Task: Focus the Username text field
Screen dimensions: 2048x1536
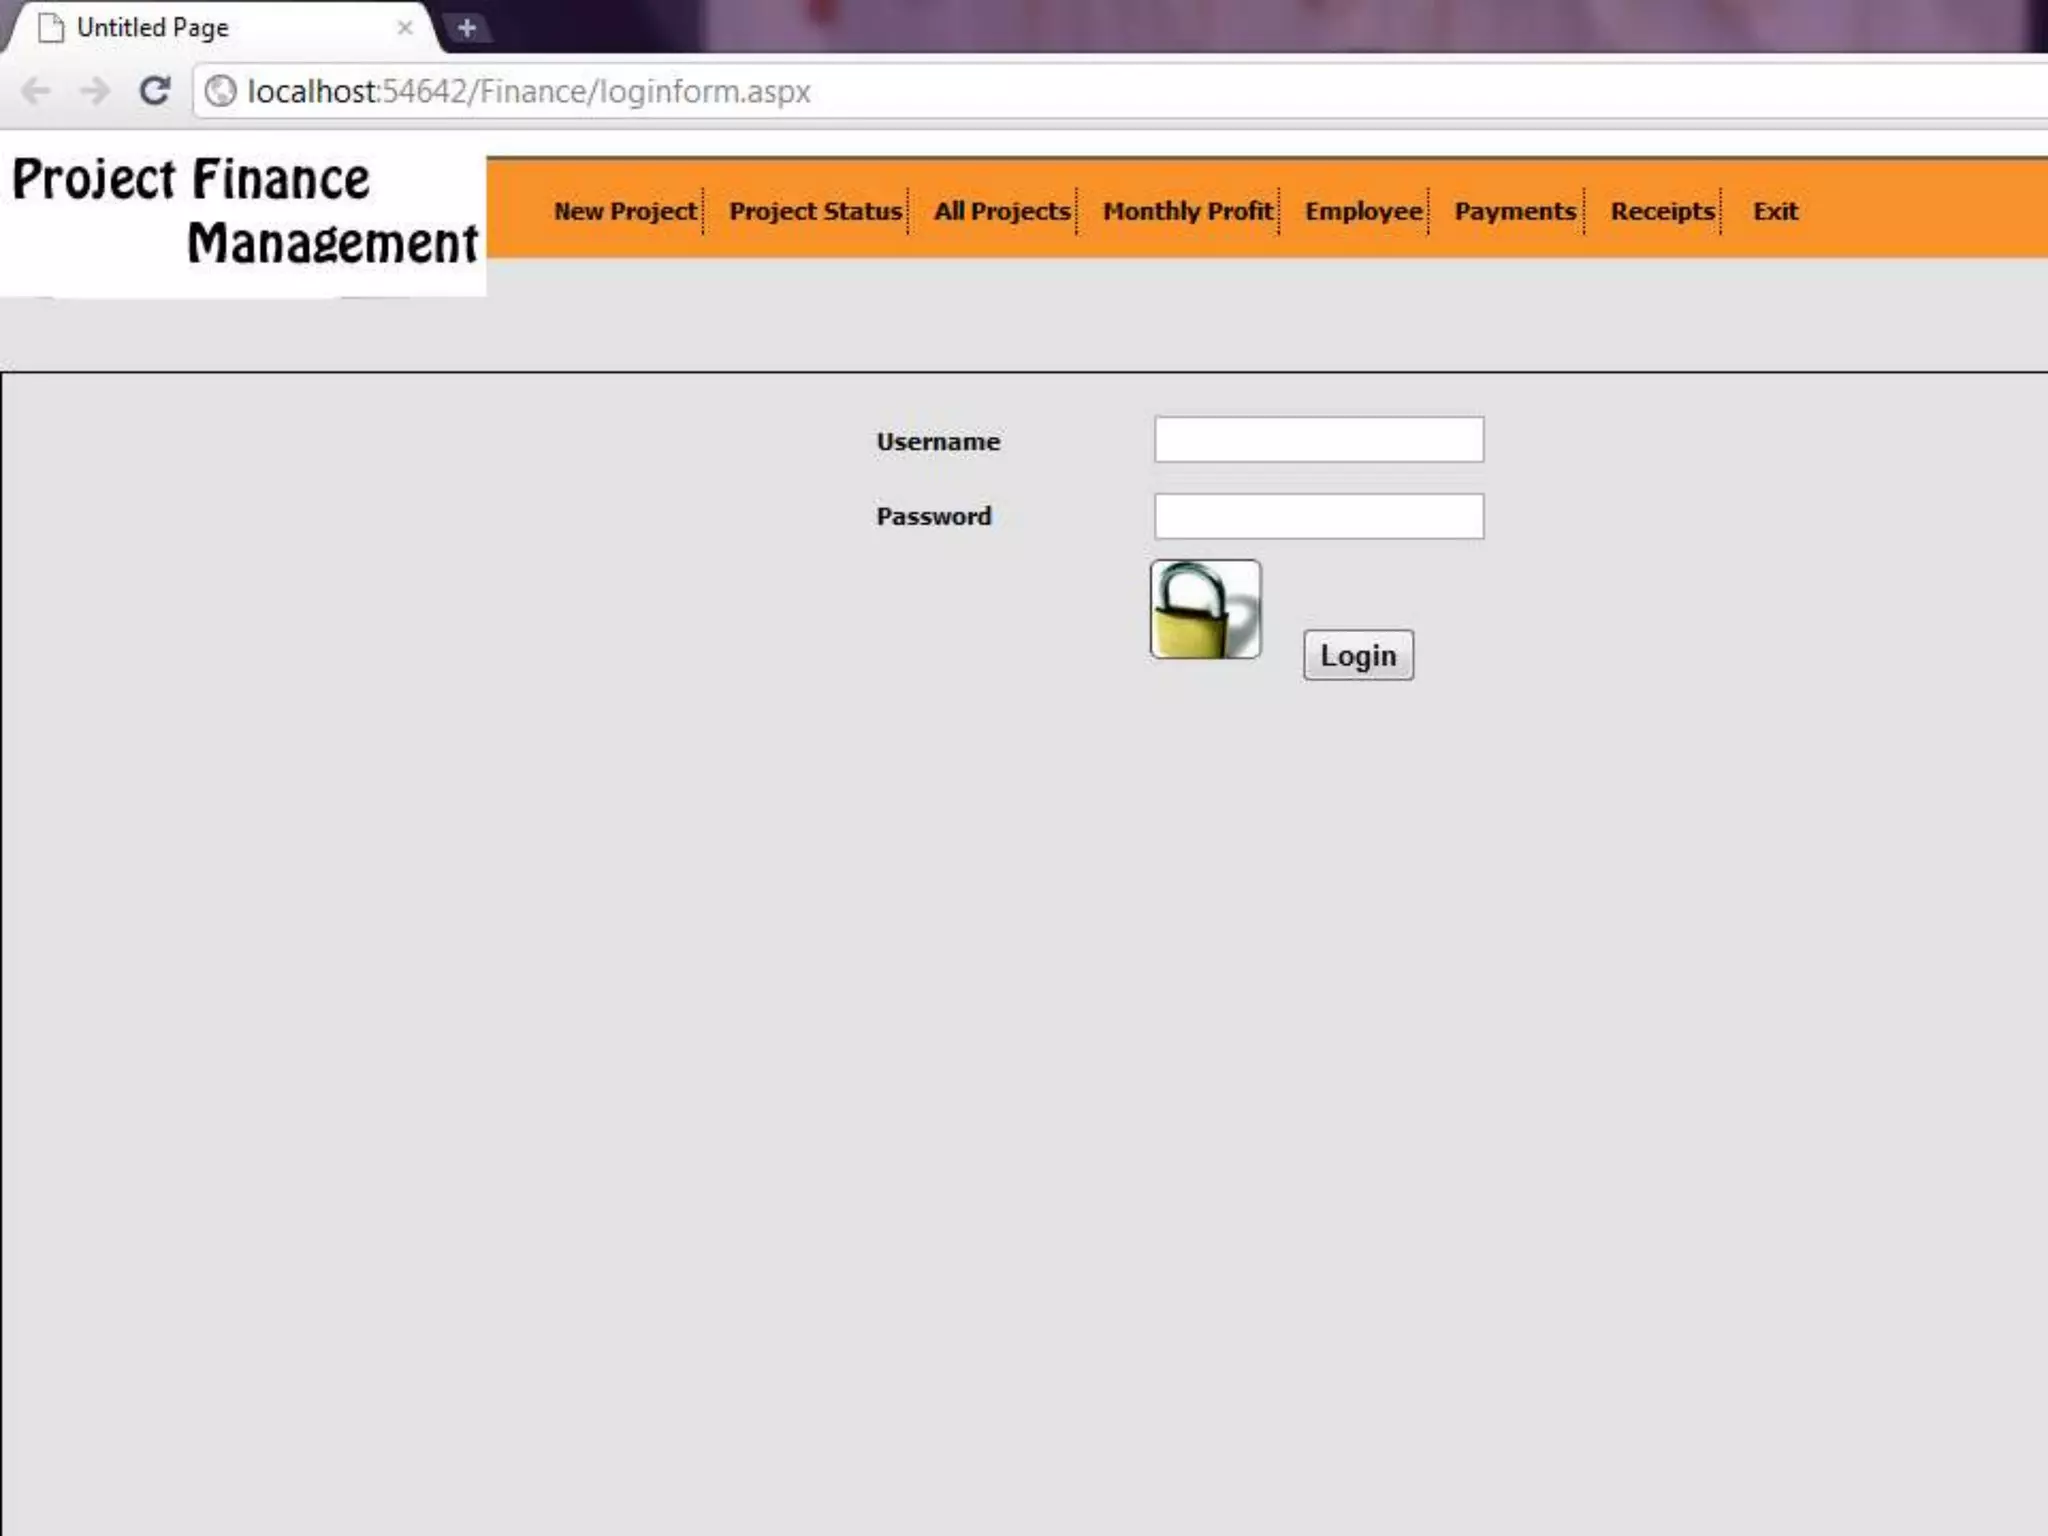Action: (1318, 440)
